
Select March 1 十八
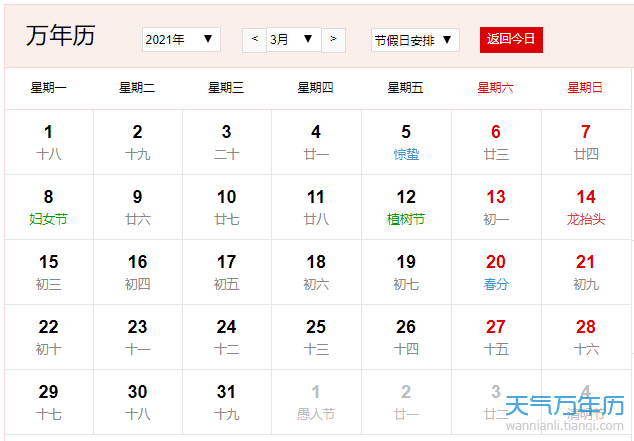pos(49,142)
